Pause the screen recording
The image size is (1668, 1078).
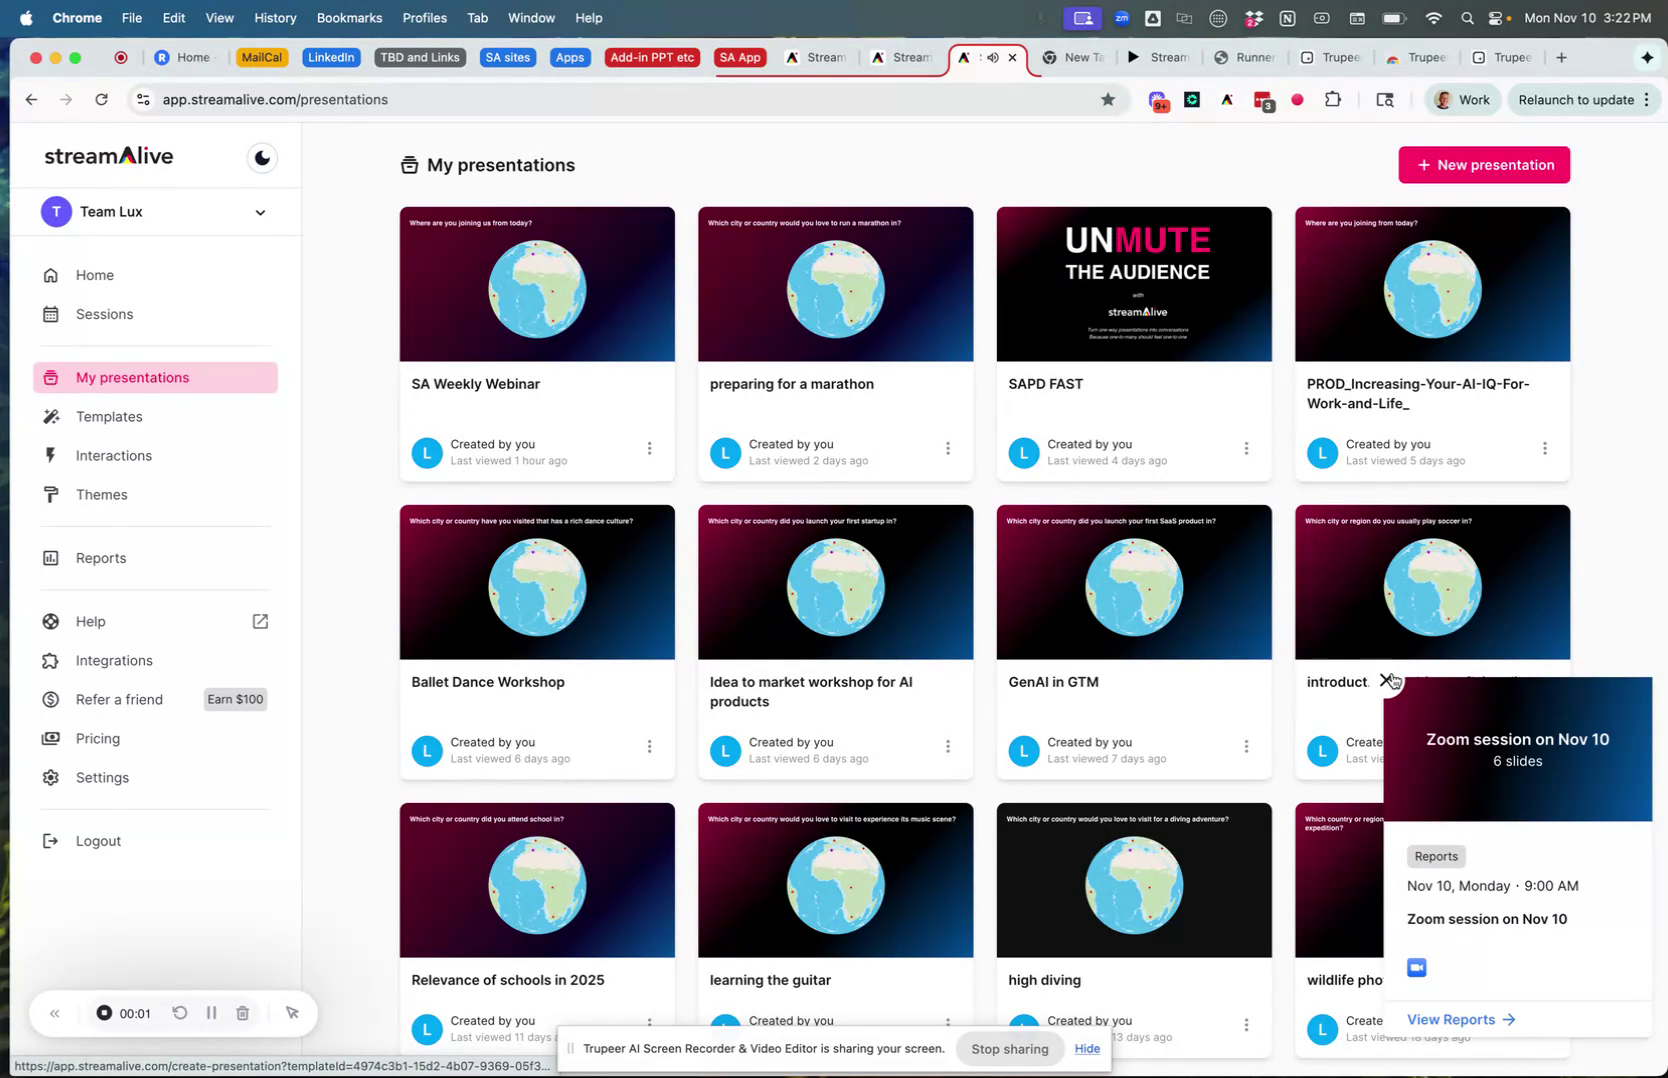point(211,1013)
